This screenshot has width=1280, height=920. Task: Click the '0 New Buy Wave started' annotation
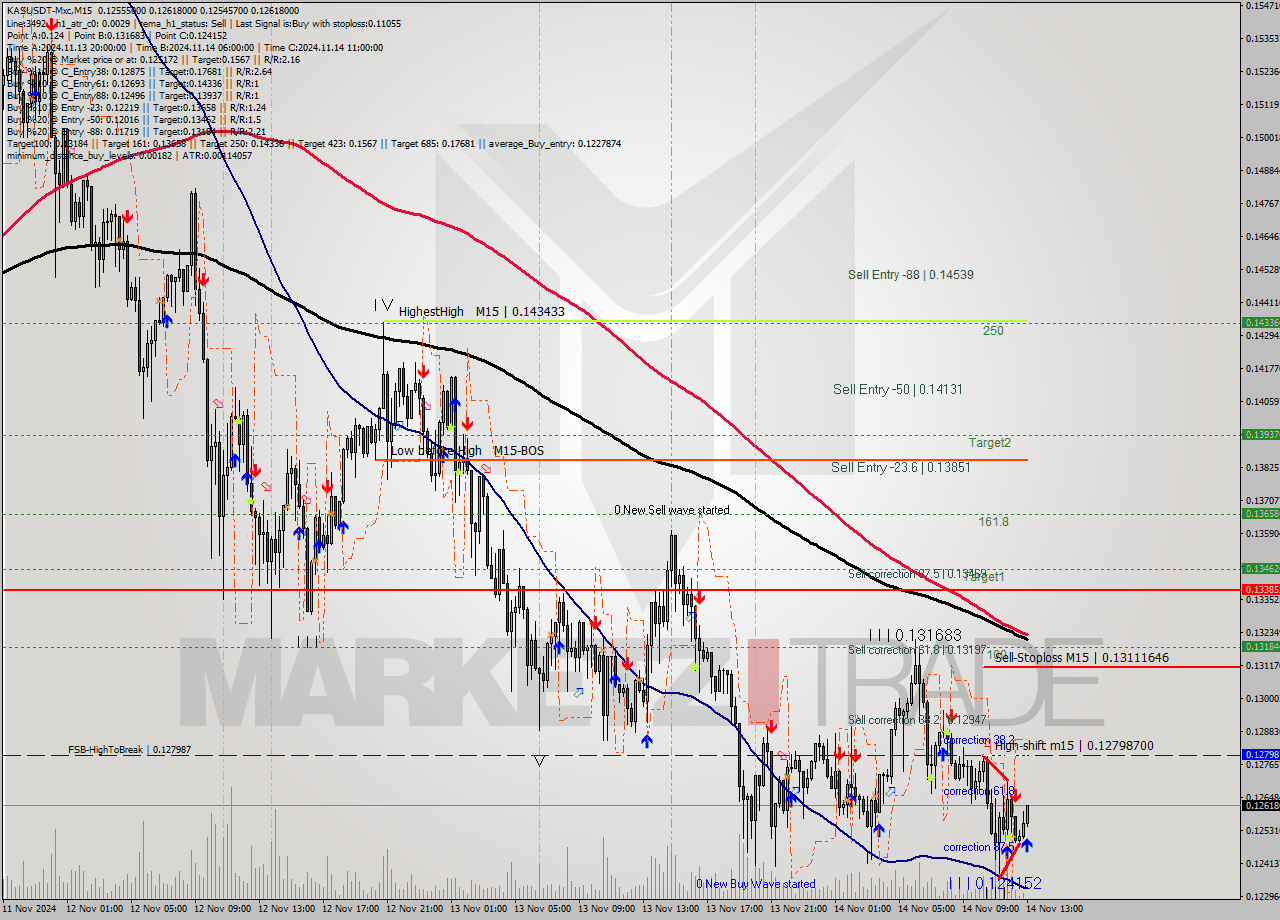click(756, 884)
